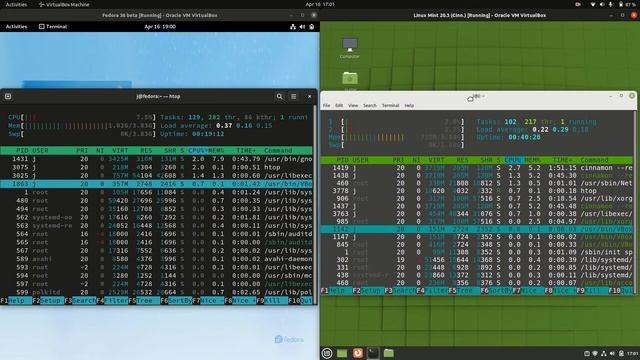The image size is (640, 360).
Task: Click the Mem usage meter in the Mint htop
Action: click(x=396, y=138)
